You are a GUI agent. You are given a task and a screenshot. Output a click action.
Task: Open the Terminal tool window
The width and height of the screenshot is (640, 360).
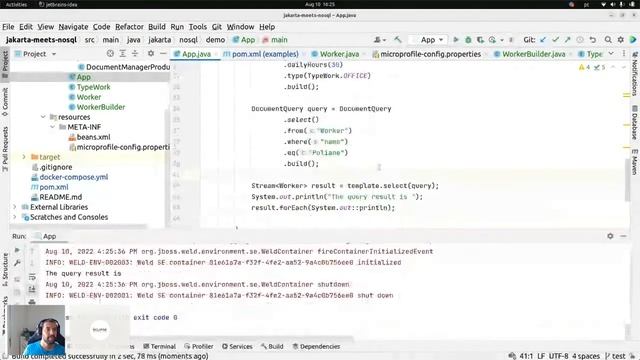pyautogui.click(x=160, y=347)
